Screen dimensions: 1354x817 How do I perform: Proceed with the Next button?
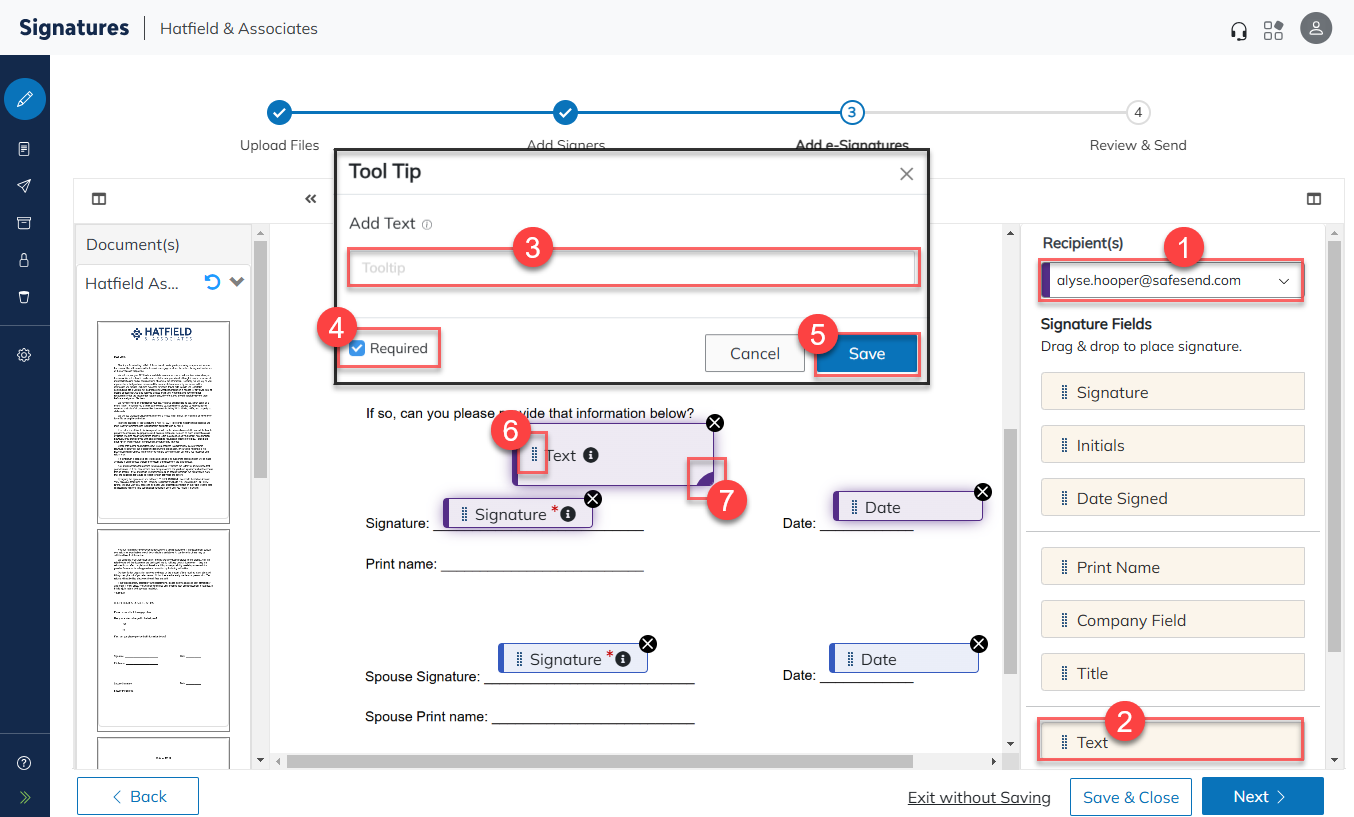point(1262,796)
